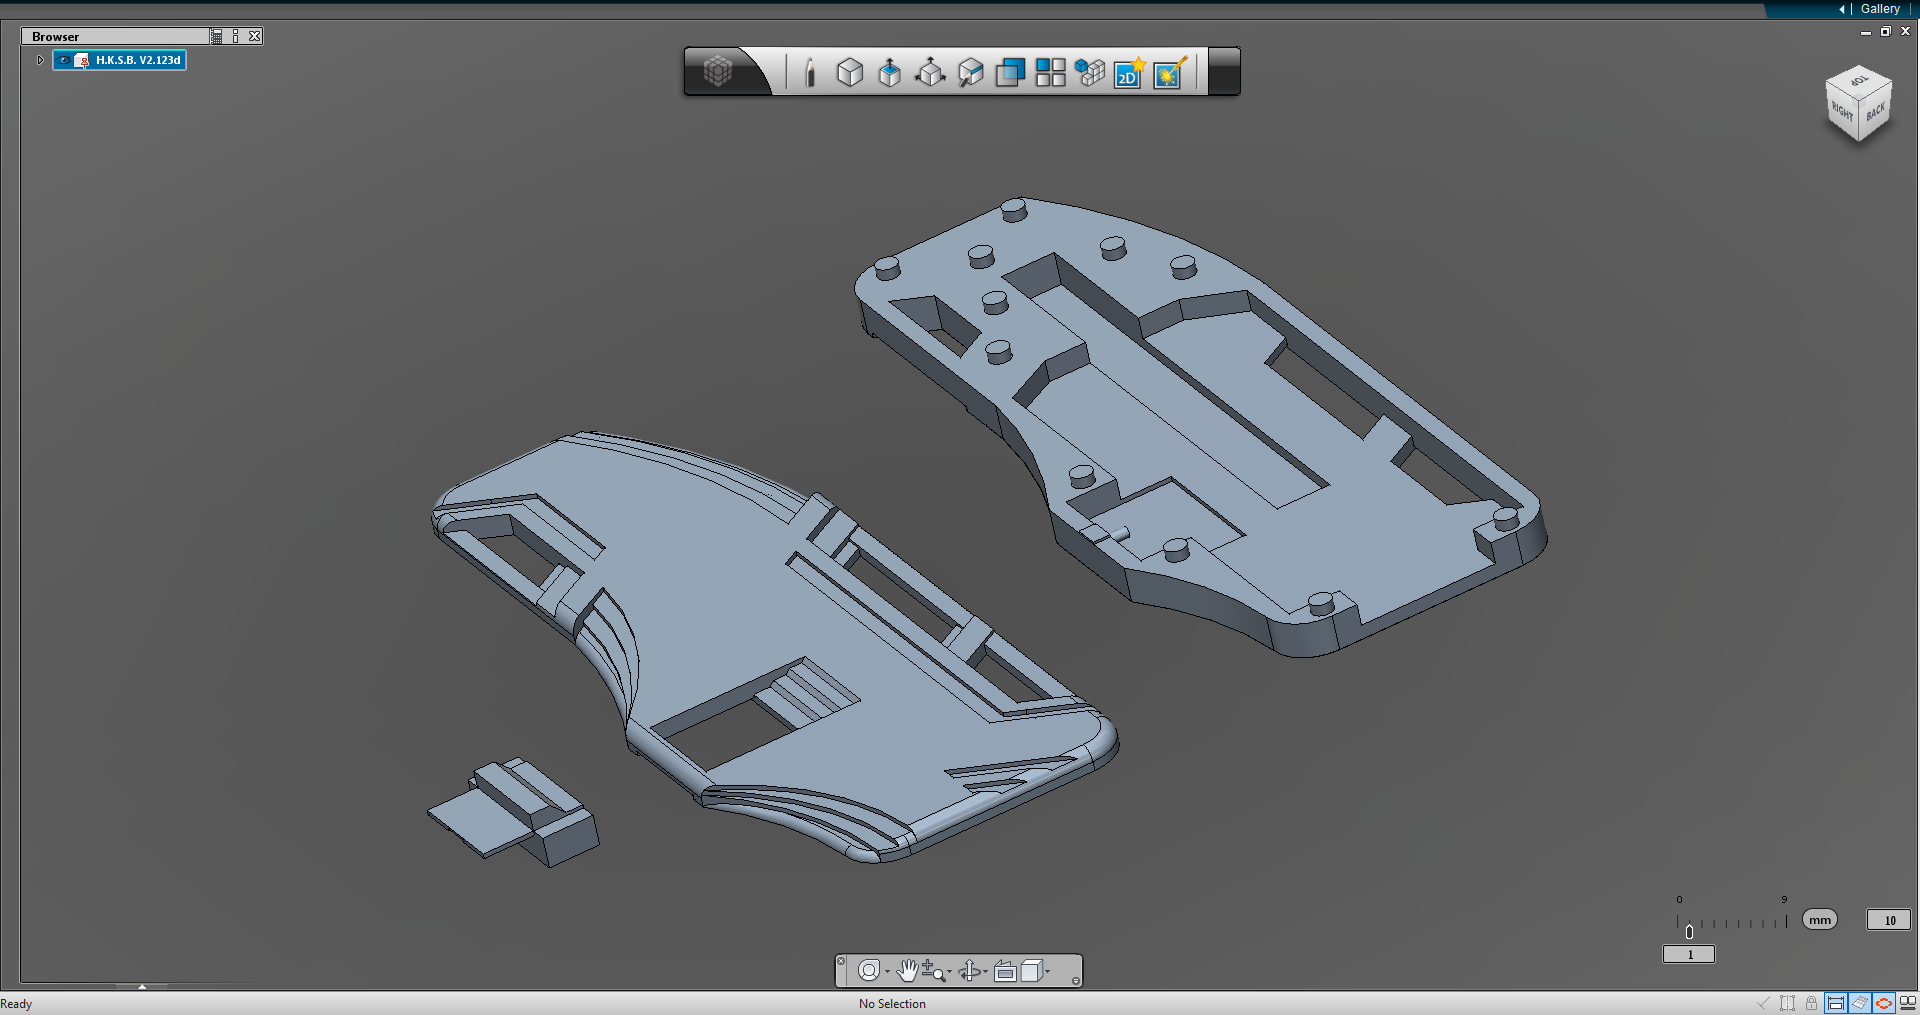Click the visual style cube icon

point(1031,970)
